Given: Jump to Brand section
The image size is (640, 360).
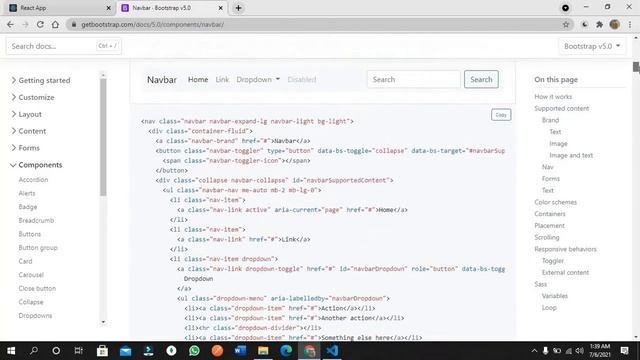Looking at the screenshot, I should pos(550,120).
